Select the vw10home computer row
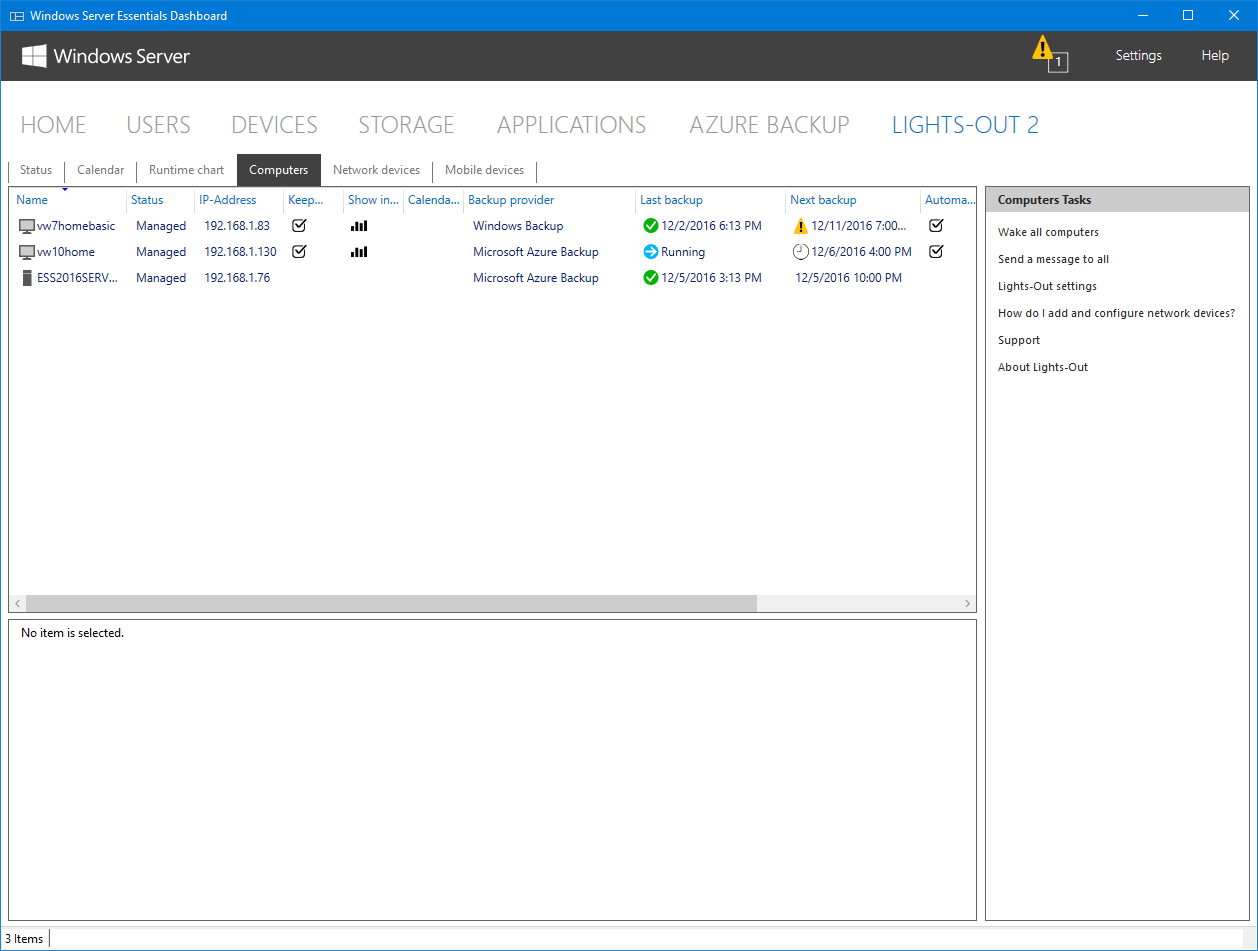The height and width of the screenshot is (951, 1258). (492, 252)
